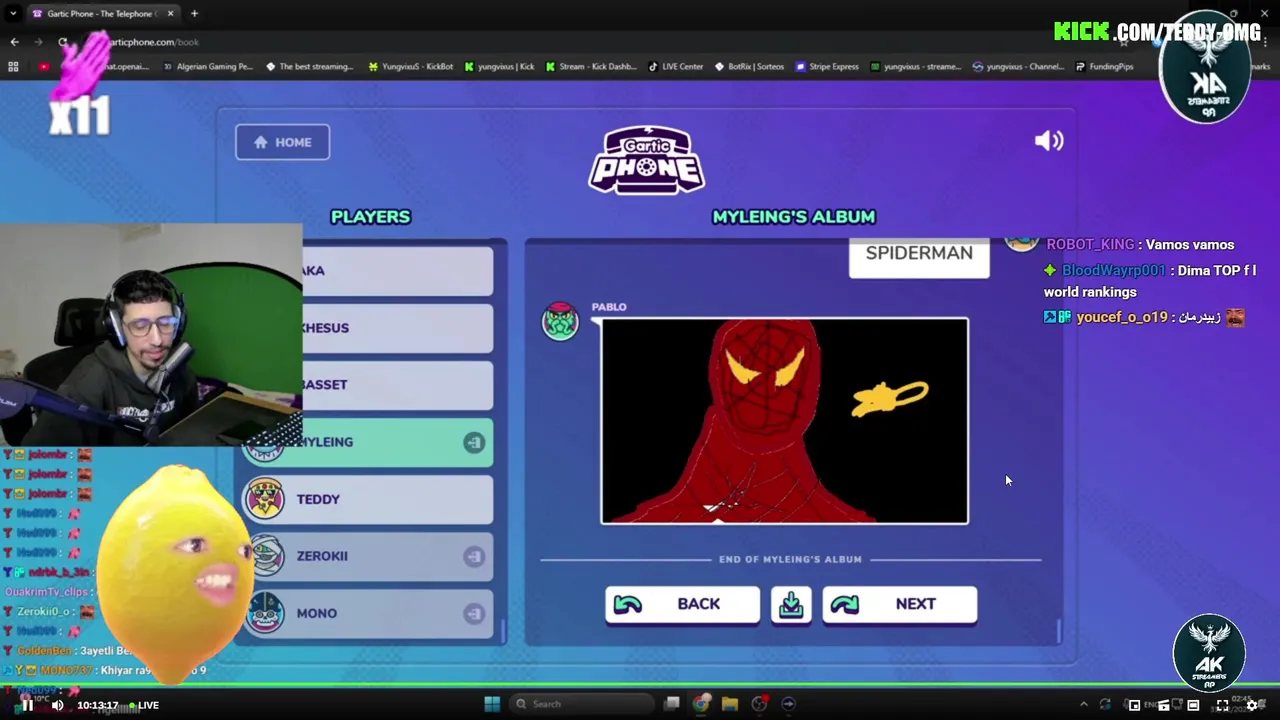Screen dimensions: 1280x720
Task: Select player MONO in the players list
Action: pos(368,613)
